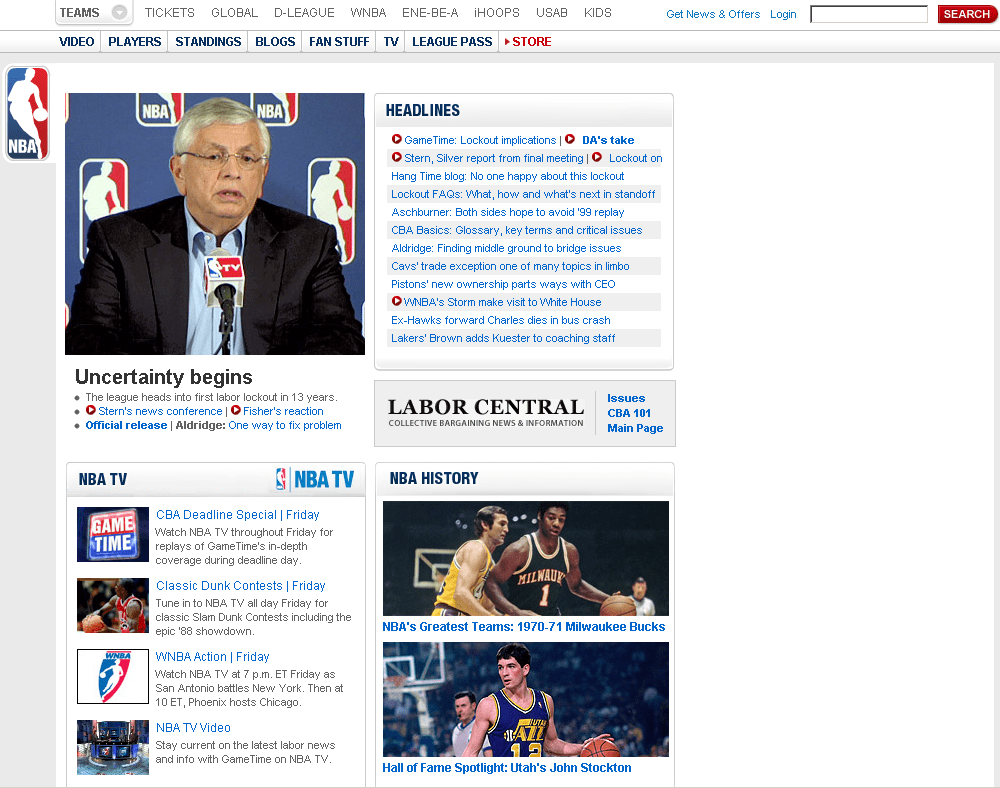This screenshot has width=1000, height=788.
Task: Open GLOBAL in top navigation
Action: (235, 13)
